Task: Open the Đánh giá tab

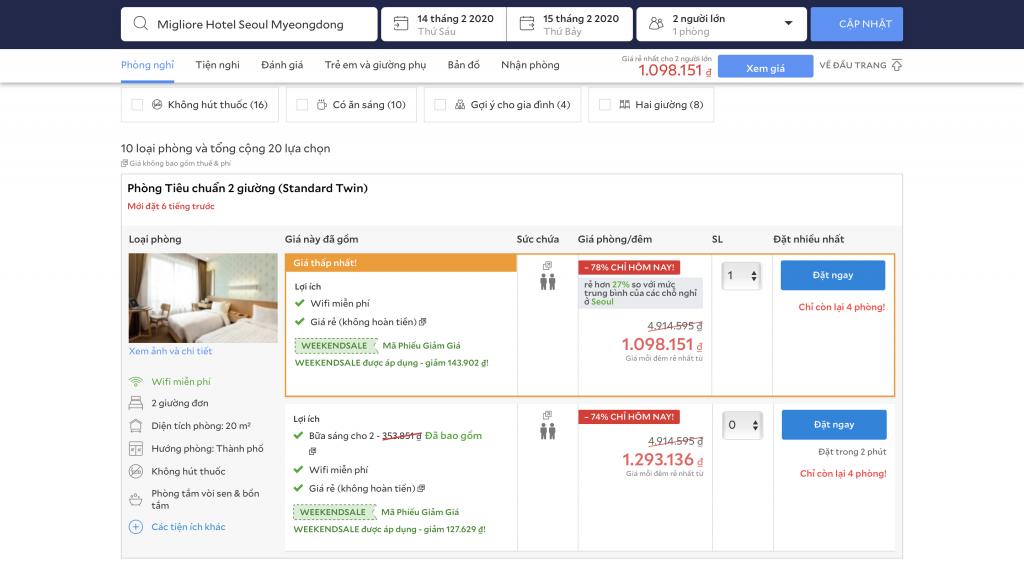Action: coord(282,65)
